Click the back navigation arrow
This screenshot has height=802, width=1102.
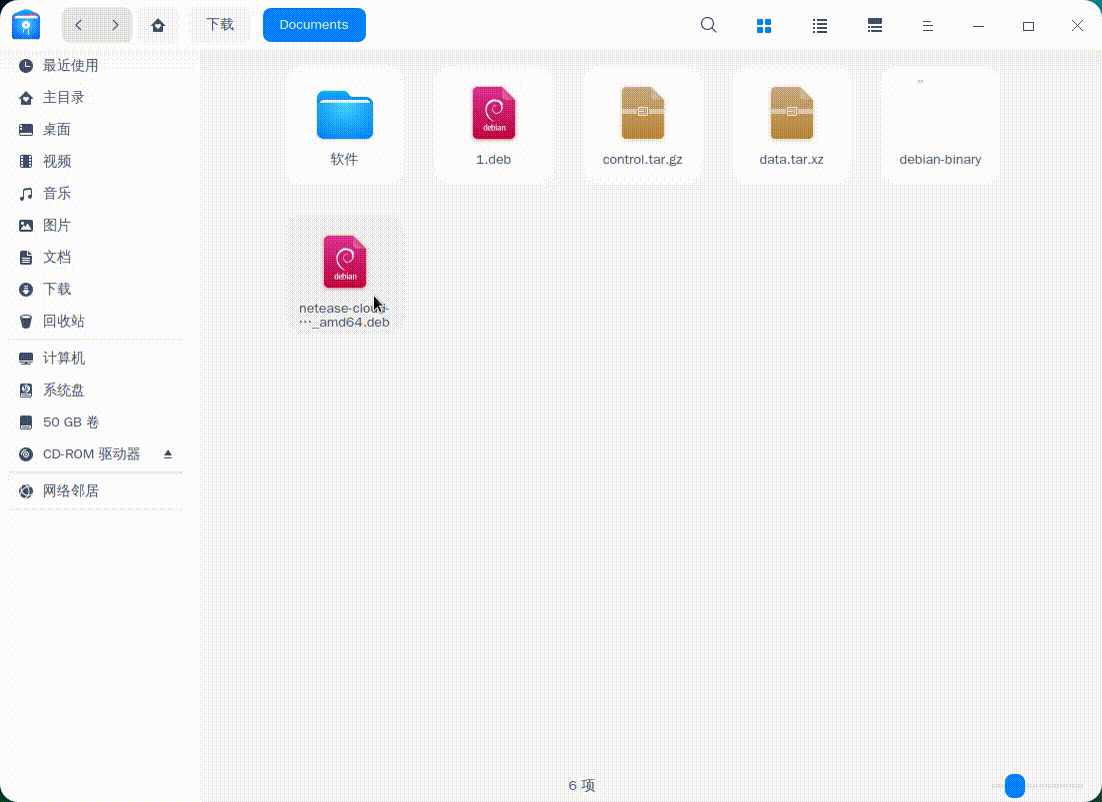point(79,25)
